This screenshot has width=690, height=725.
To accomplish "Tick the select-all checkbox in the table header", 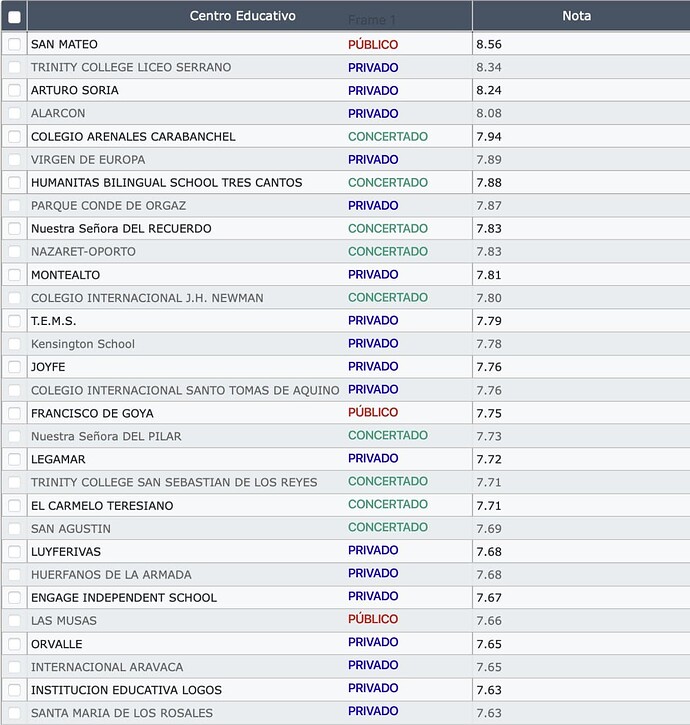I will [x=14, y=17].
